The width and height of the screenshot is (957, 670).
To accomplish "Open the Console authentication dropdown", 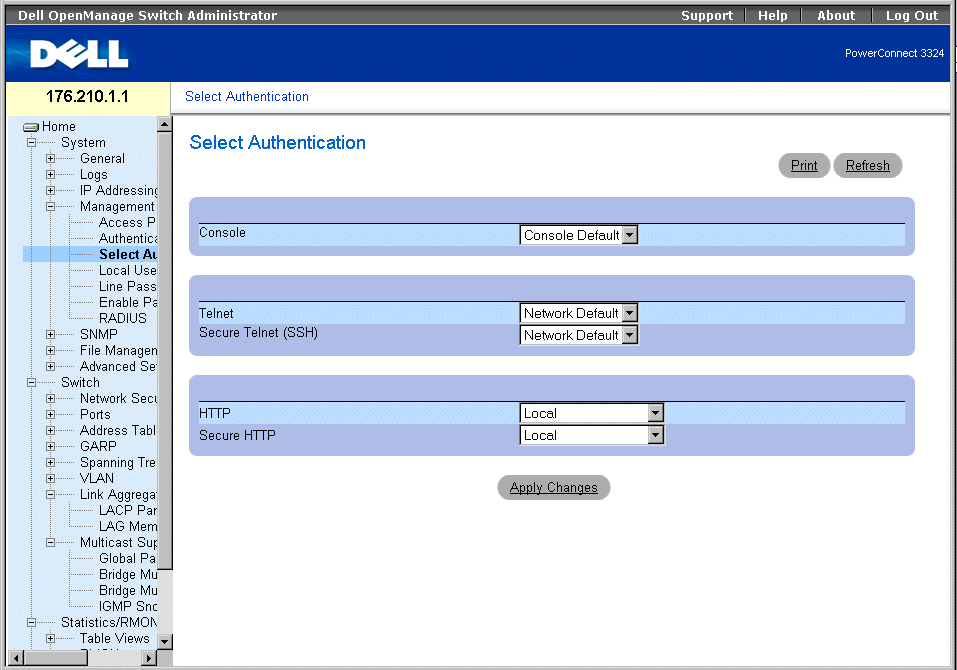I will click(x=579, y=235).
